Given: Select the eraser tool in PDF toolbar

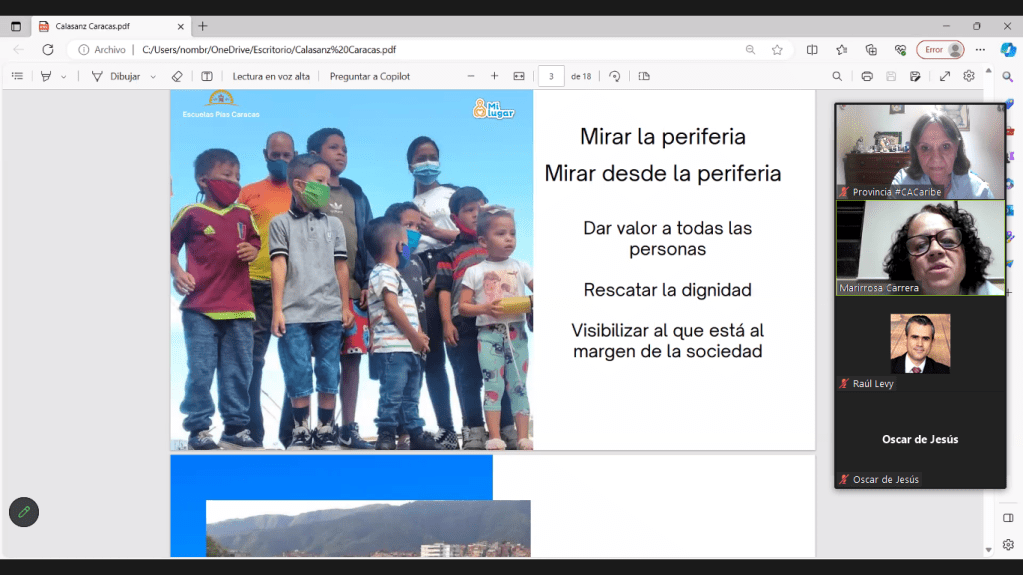Looking at the screenshot, I should (177, 76).
